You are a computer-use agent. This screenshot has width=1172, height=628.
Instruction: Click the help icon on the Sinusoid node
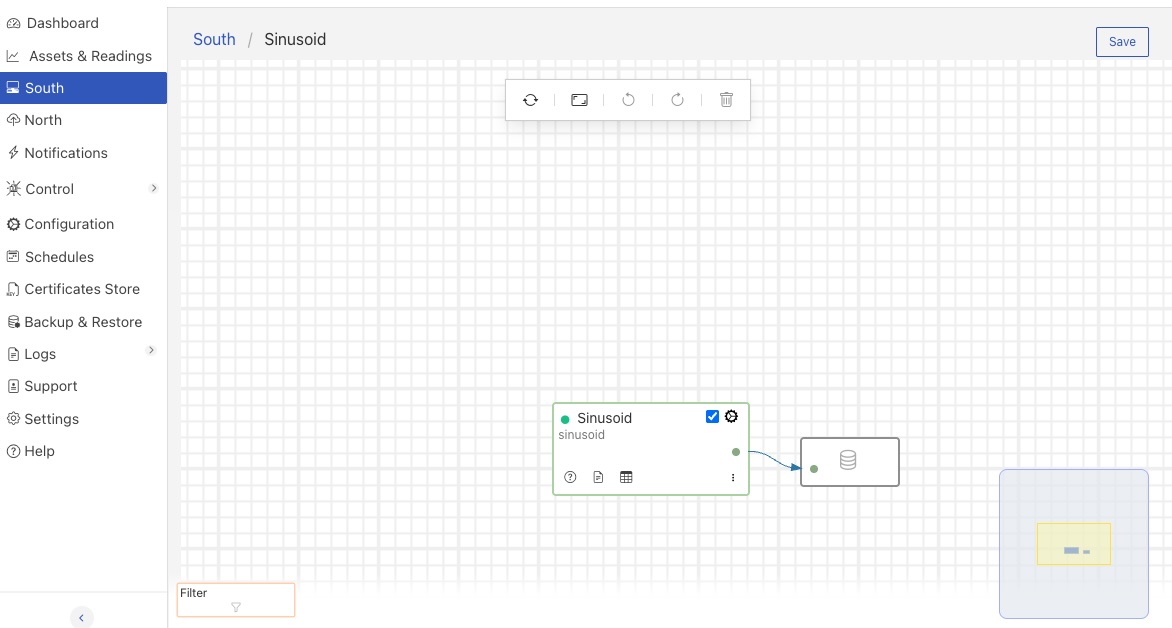pyautogui.click(x=570, y=477)
